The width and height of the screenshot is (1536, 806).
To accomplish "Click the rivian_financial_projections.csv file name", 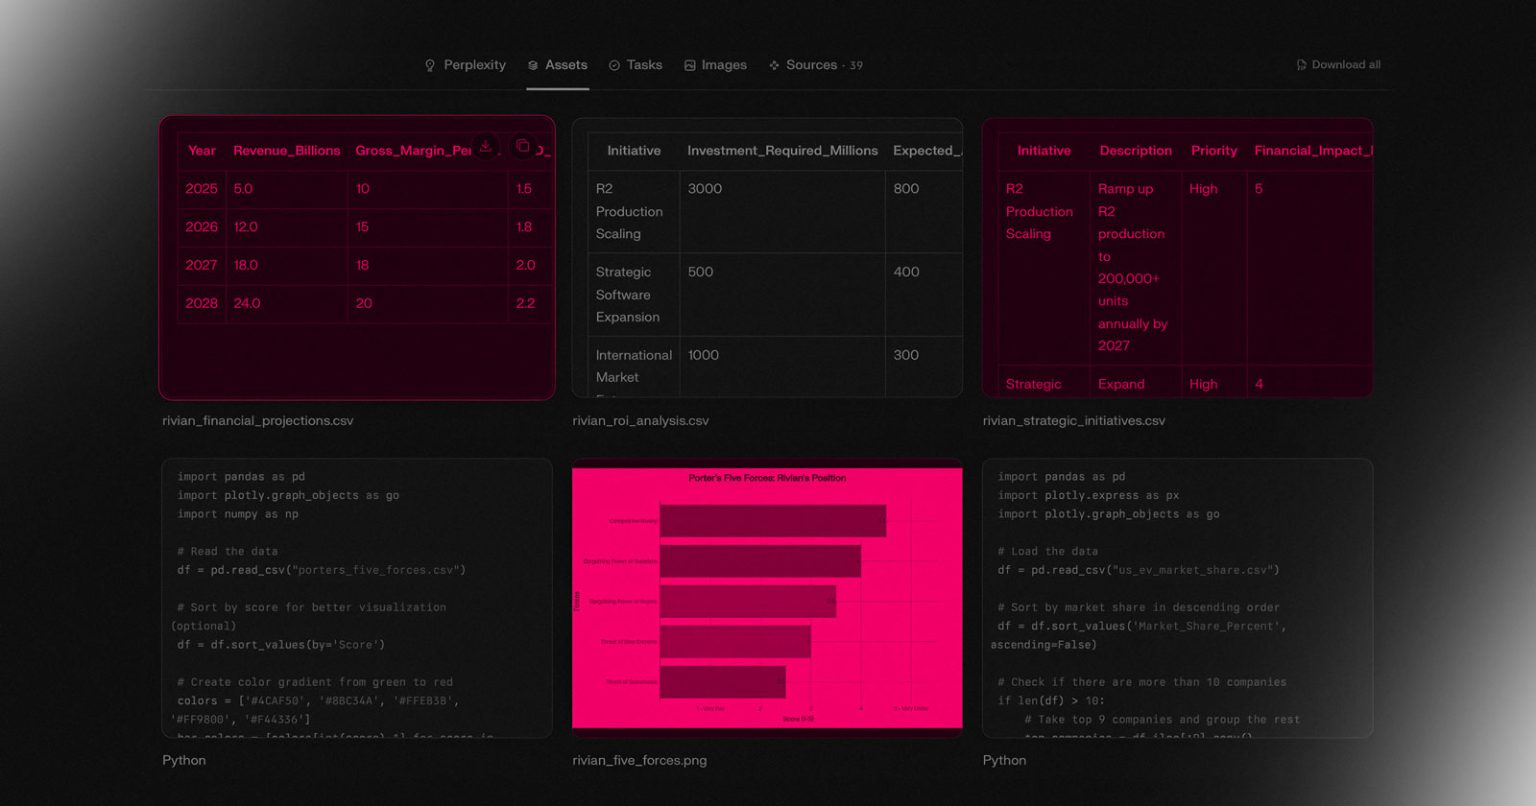I will point(258,421).
